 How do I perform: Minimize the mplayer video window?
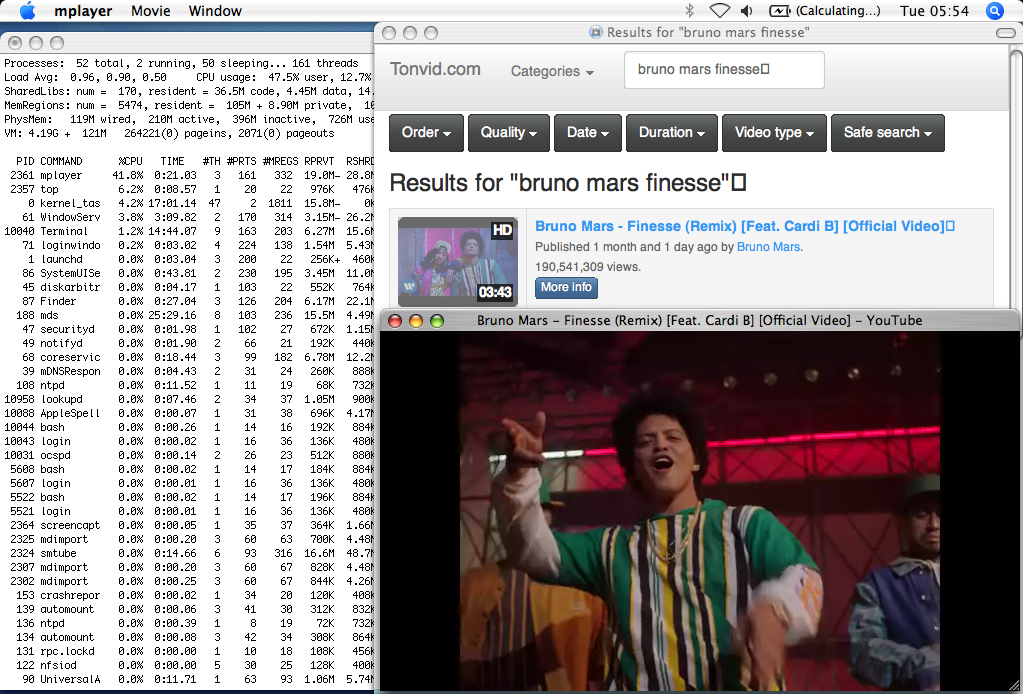click(416, 321)
